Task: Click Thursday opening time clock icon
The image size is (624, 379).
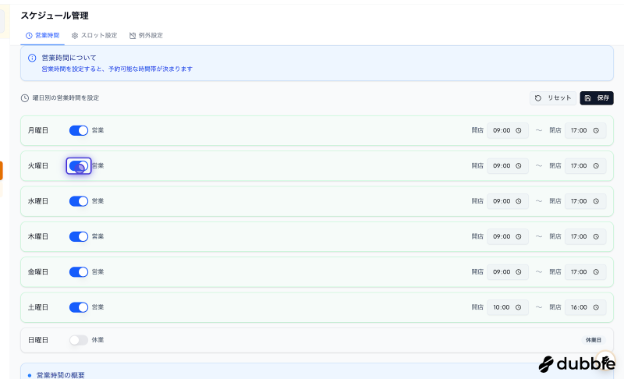Action: pos(519,236)
